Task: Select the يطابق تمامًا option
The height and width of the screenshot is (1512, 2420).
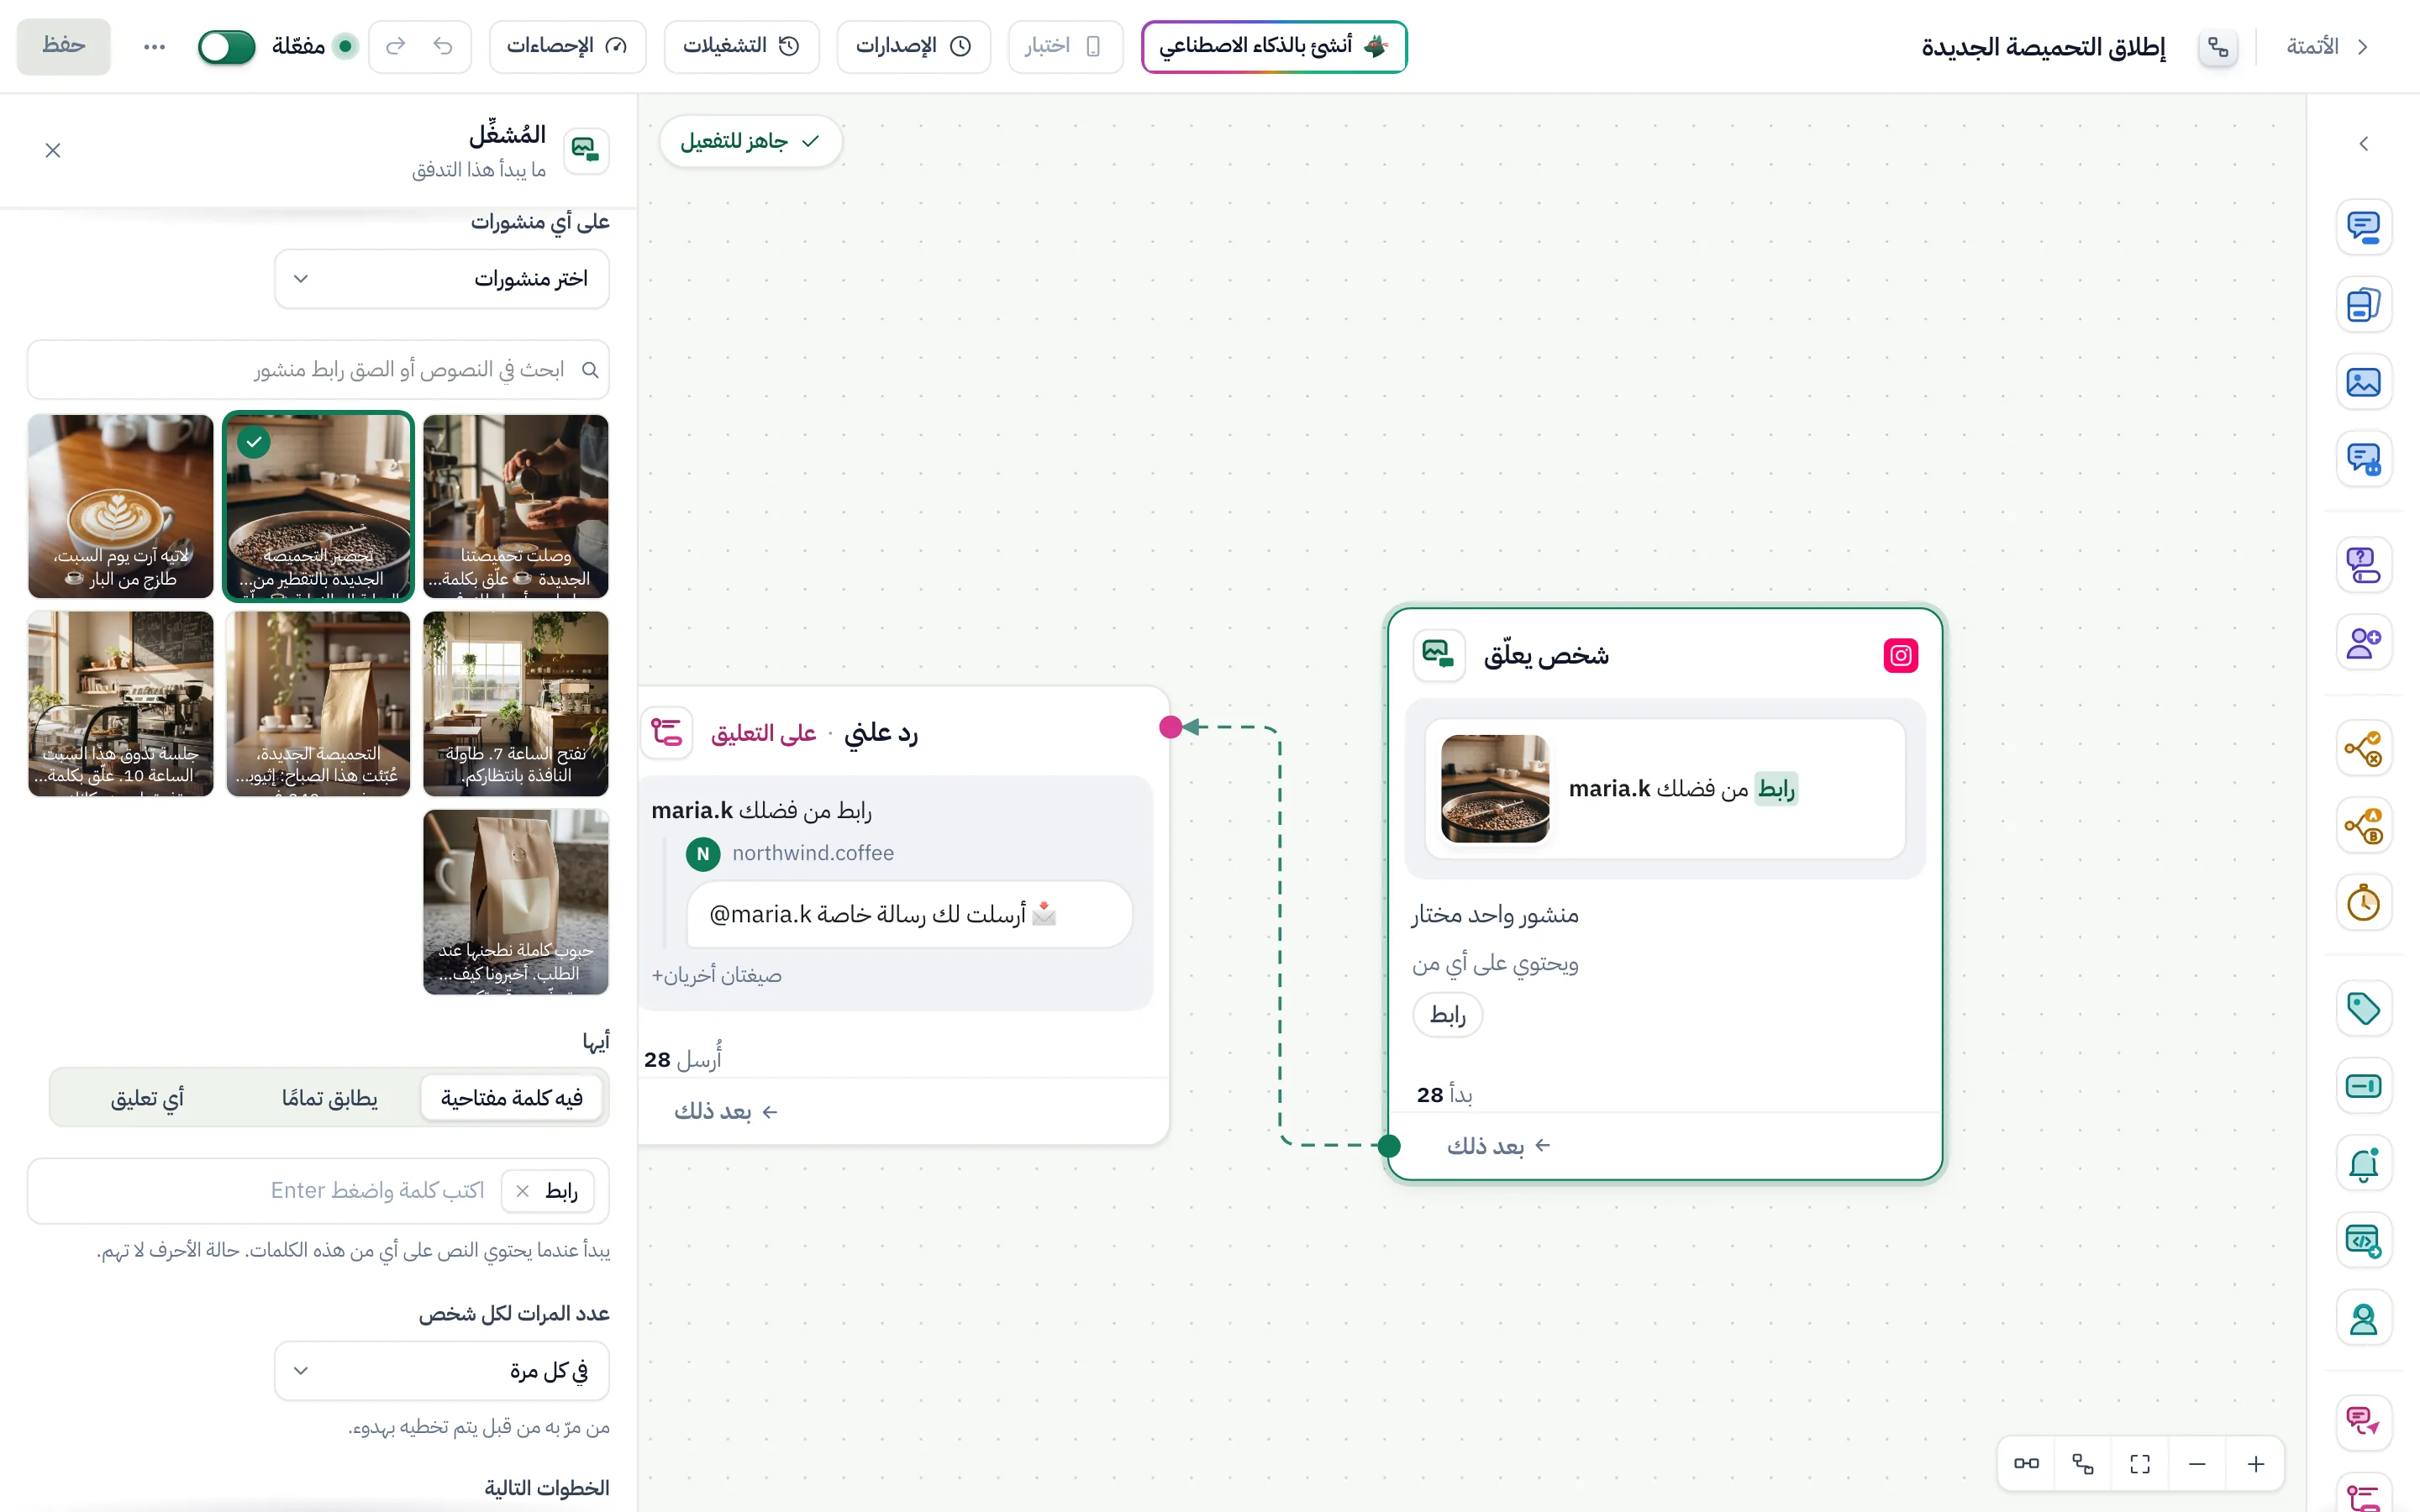Action: (x=330, y=1098)
